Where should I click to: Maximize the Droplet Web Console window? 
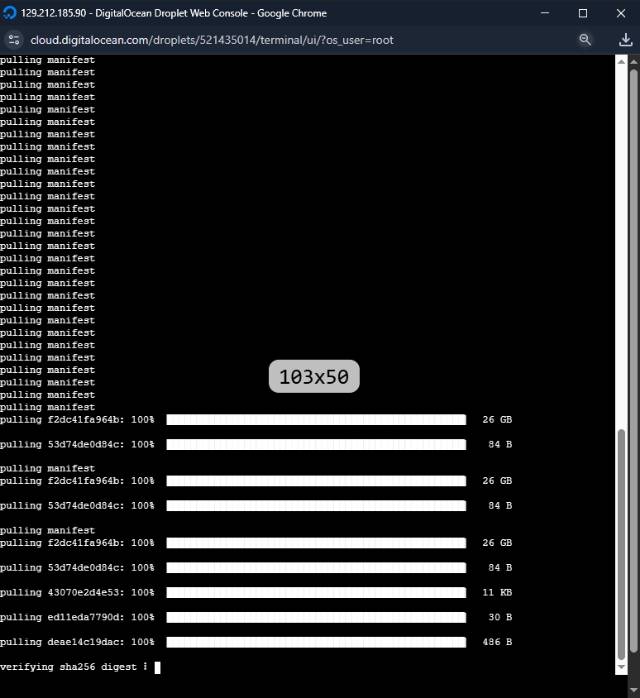click(x=583, y=13)
